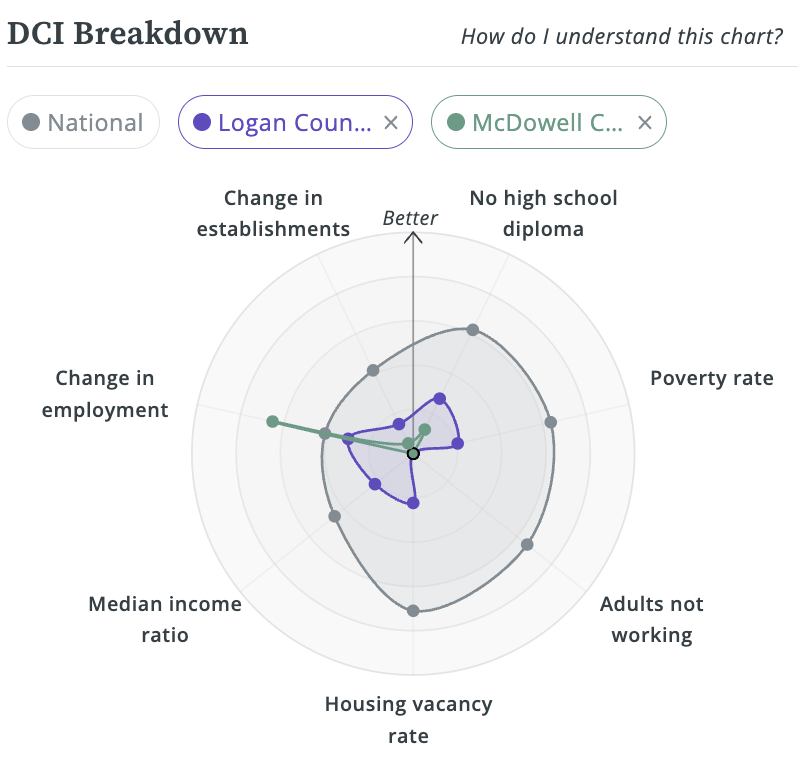798x762 pixels.
Task: Click Logan County's Housing vacancy purple point
Action: tap(413, 503)
